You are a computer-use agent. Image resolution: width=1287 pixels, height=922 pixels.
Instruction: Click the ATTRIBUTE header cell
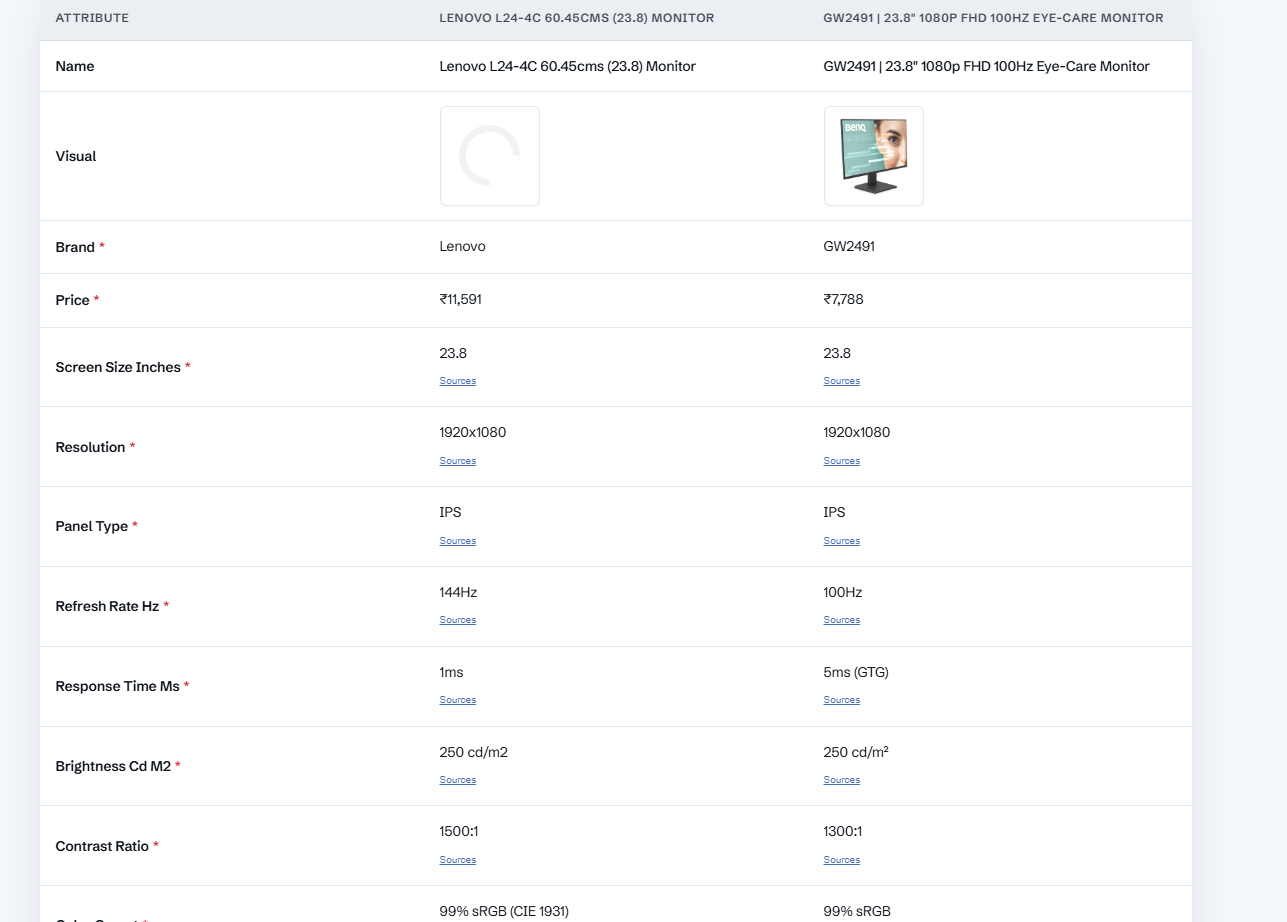tap(89, 18)
